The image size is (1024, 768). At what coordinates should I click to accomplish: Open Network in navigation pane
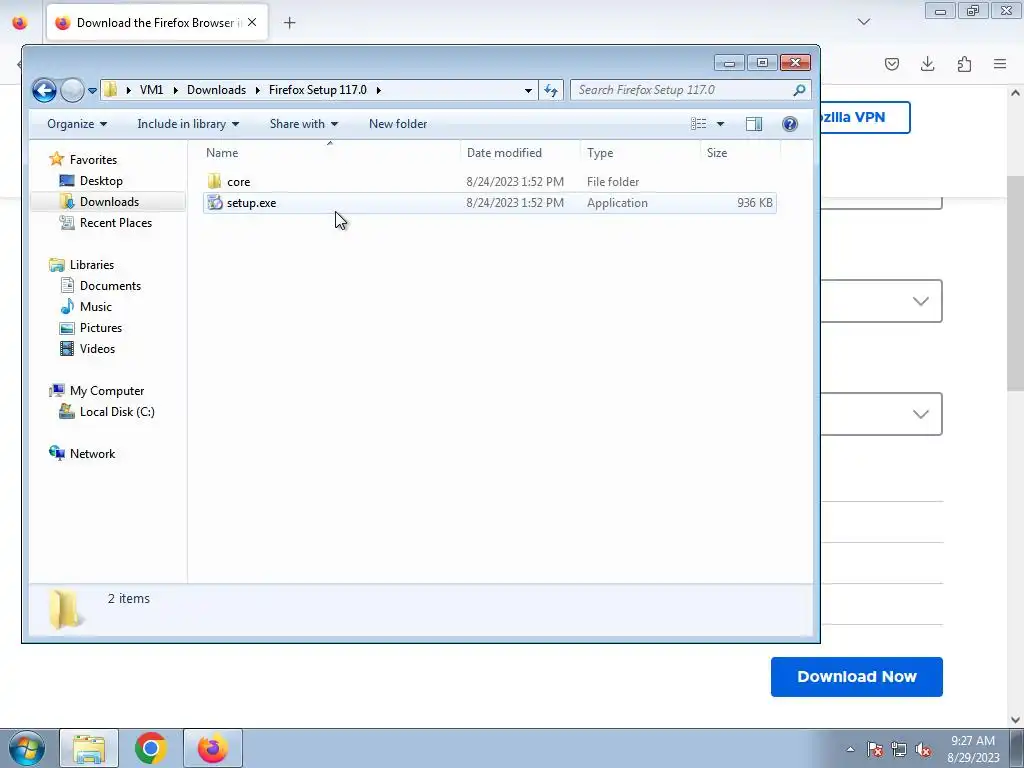pos(92,454)
